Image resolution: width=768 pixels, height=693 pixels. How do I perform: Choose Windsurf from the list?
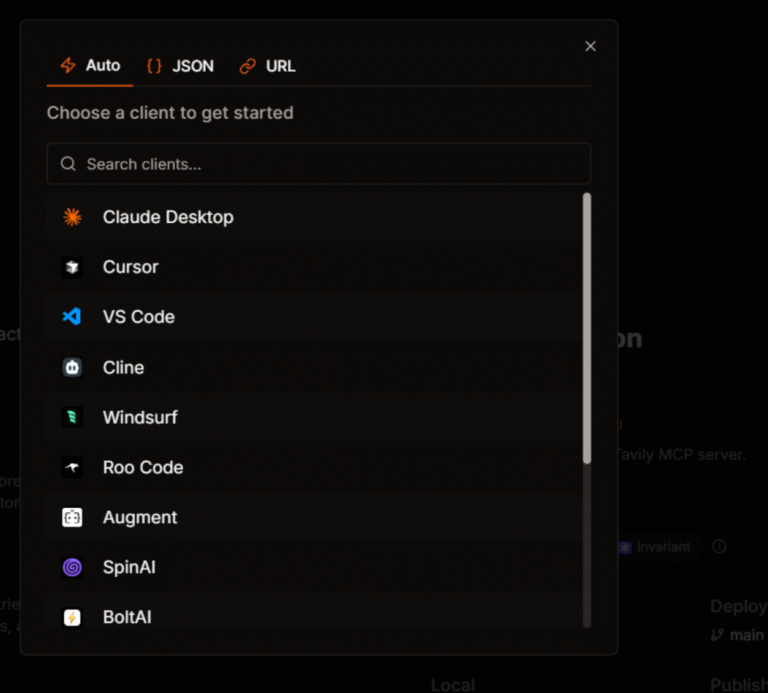[315, 417]
